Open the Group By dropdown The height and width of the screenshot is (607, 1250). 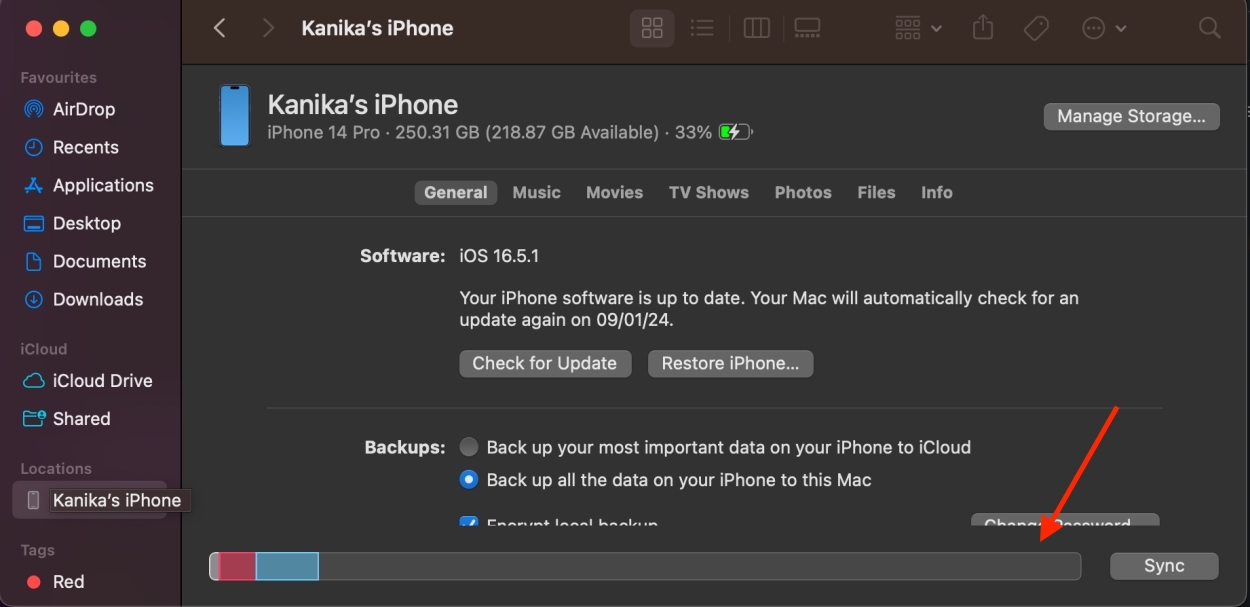pyautogui.click(x=914, y=28)
